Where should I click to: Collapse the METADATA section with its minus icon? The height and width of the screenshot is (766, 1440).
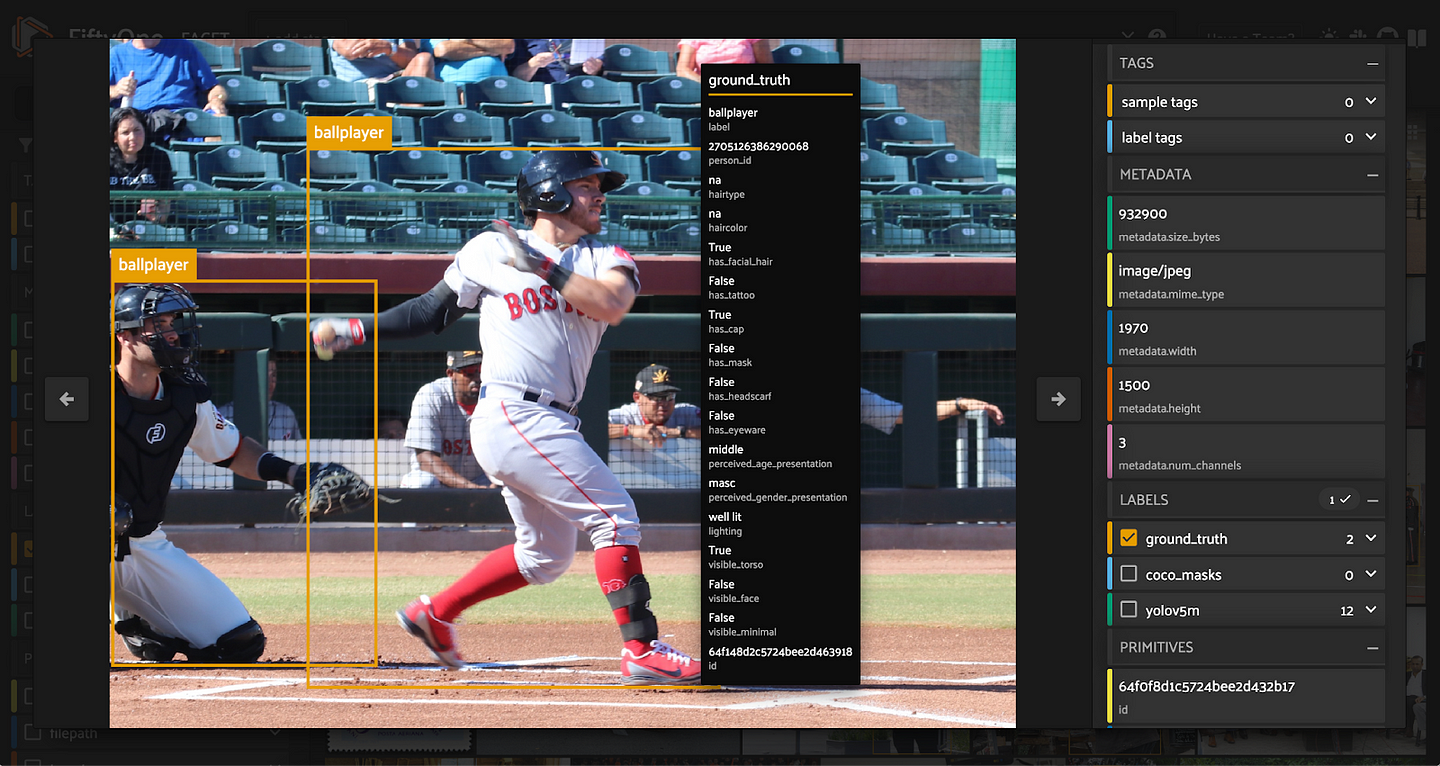1373,174
